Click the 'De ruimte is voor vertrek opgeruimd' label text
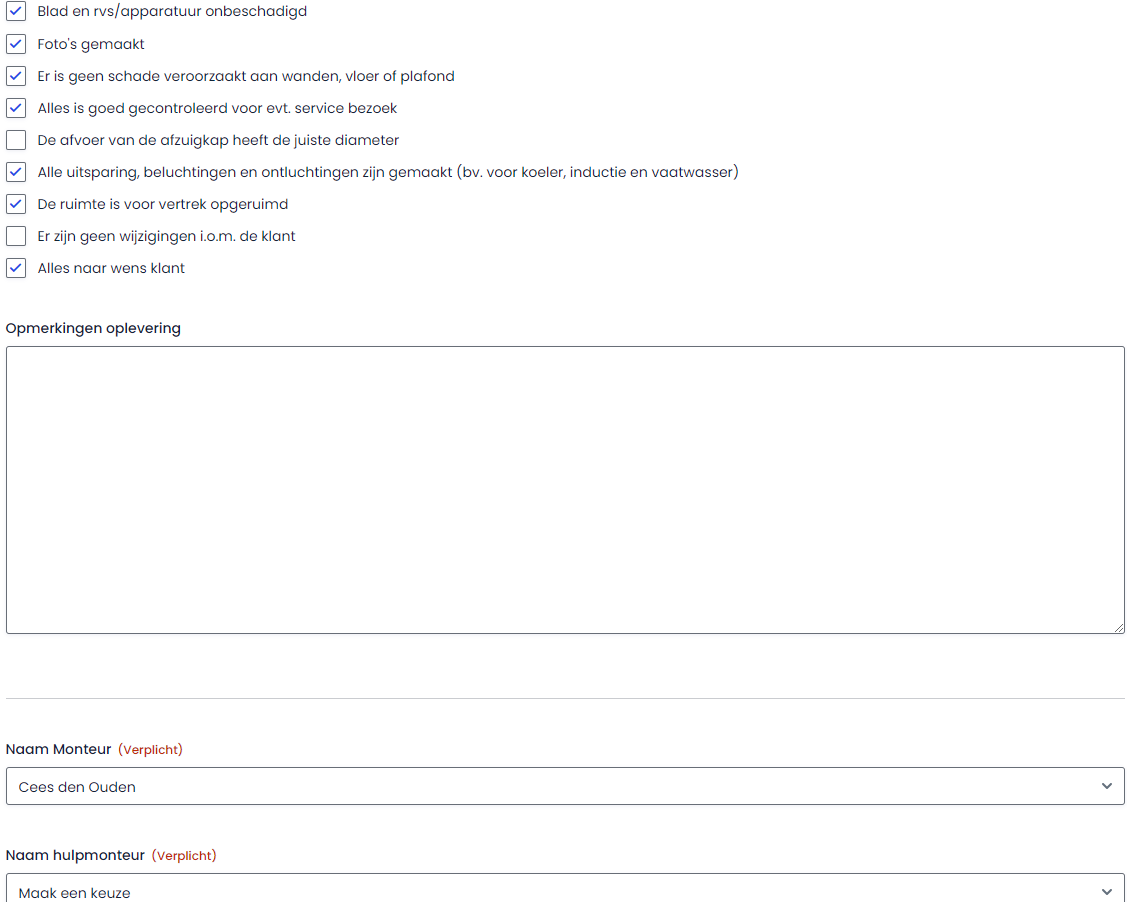Image resolution: width=1127 pixels, height=902 pixels. tap(162, 204)
